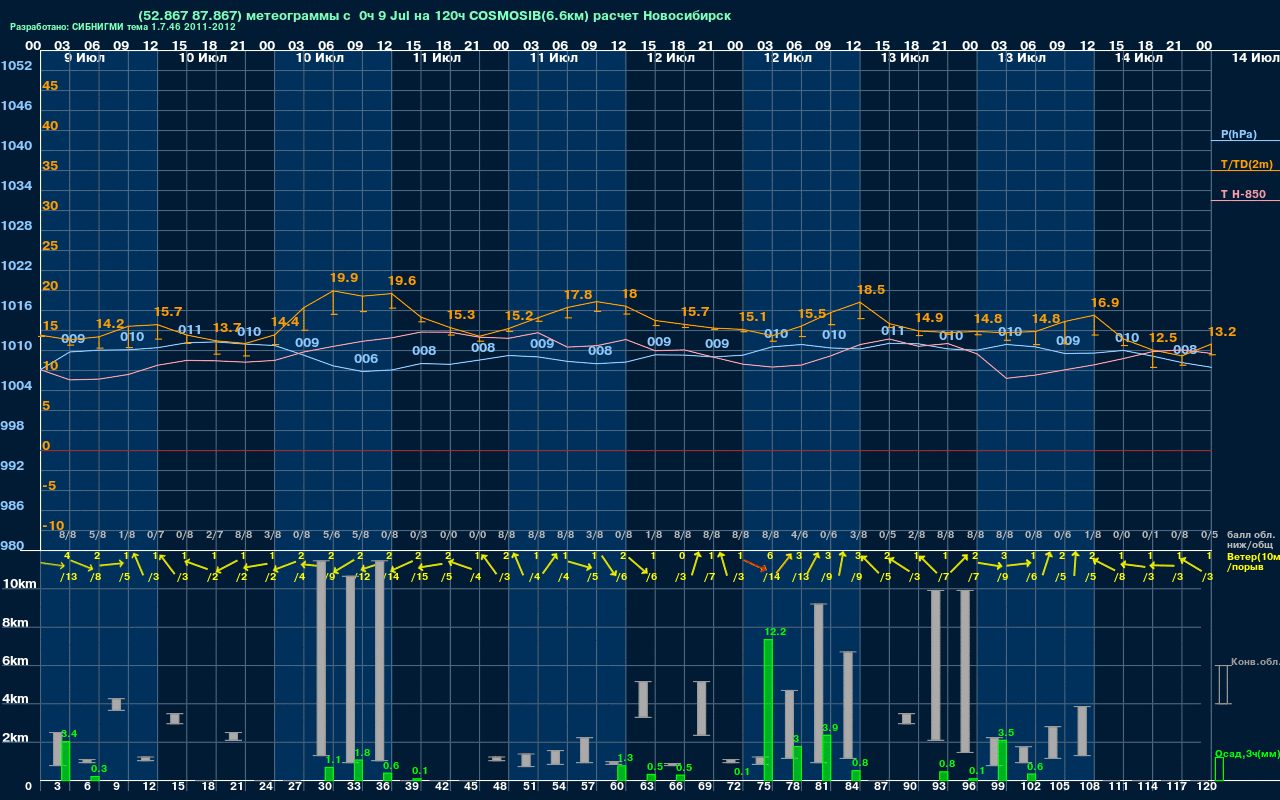Click the temperature value 13.7
Image resolution: width=1280 pixels, height=800 pixels.
(x=227, y=328)
